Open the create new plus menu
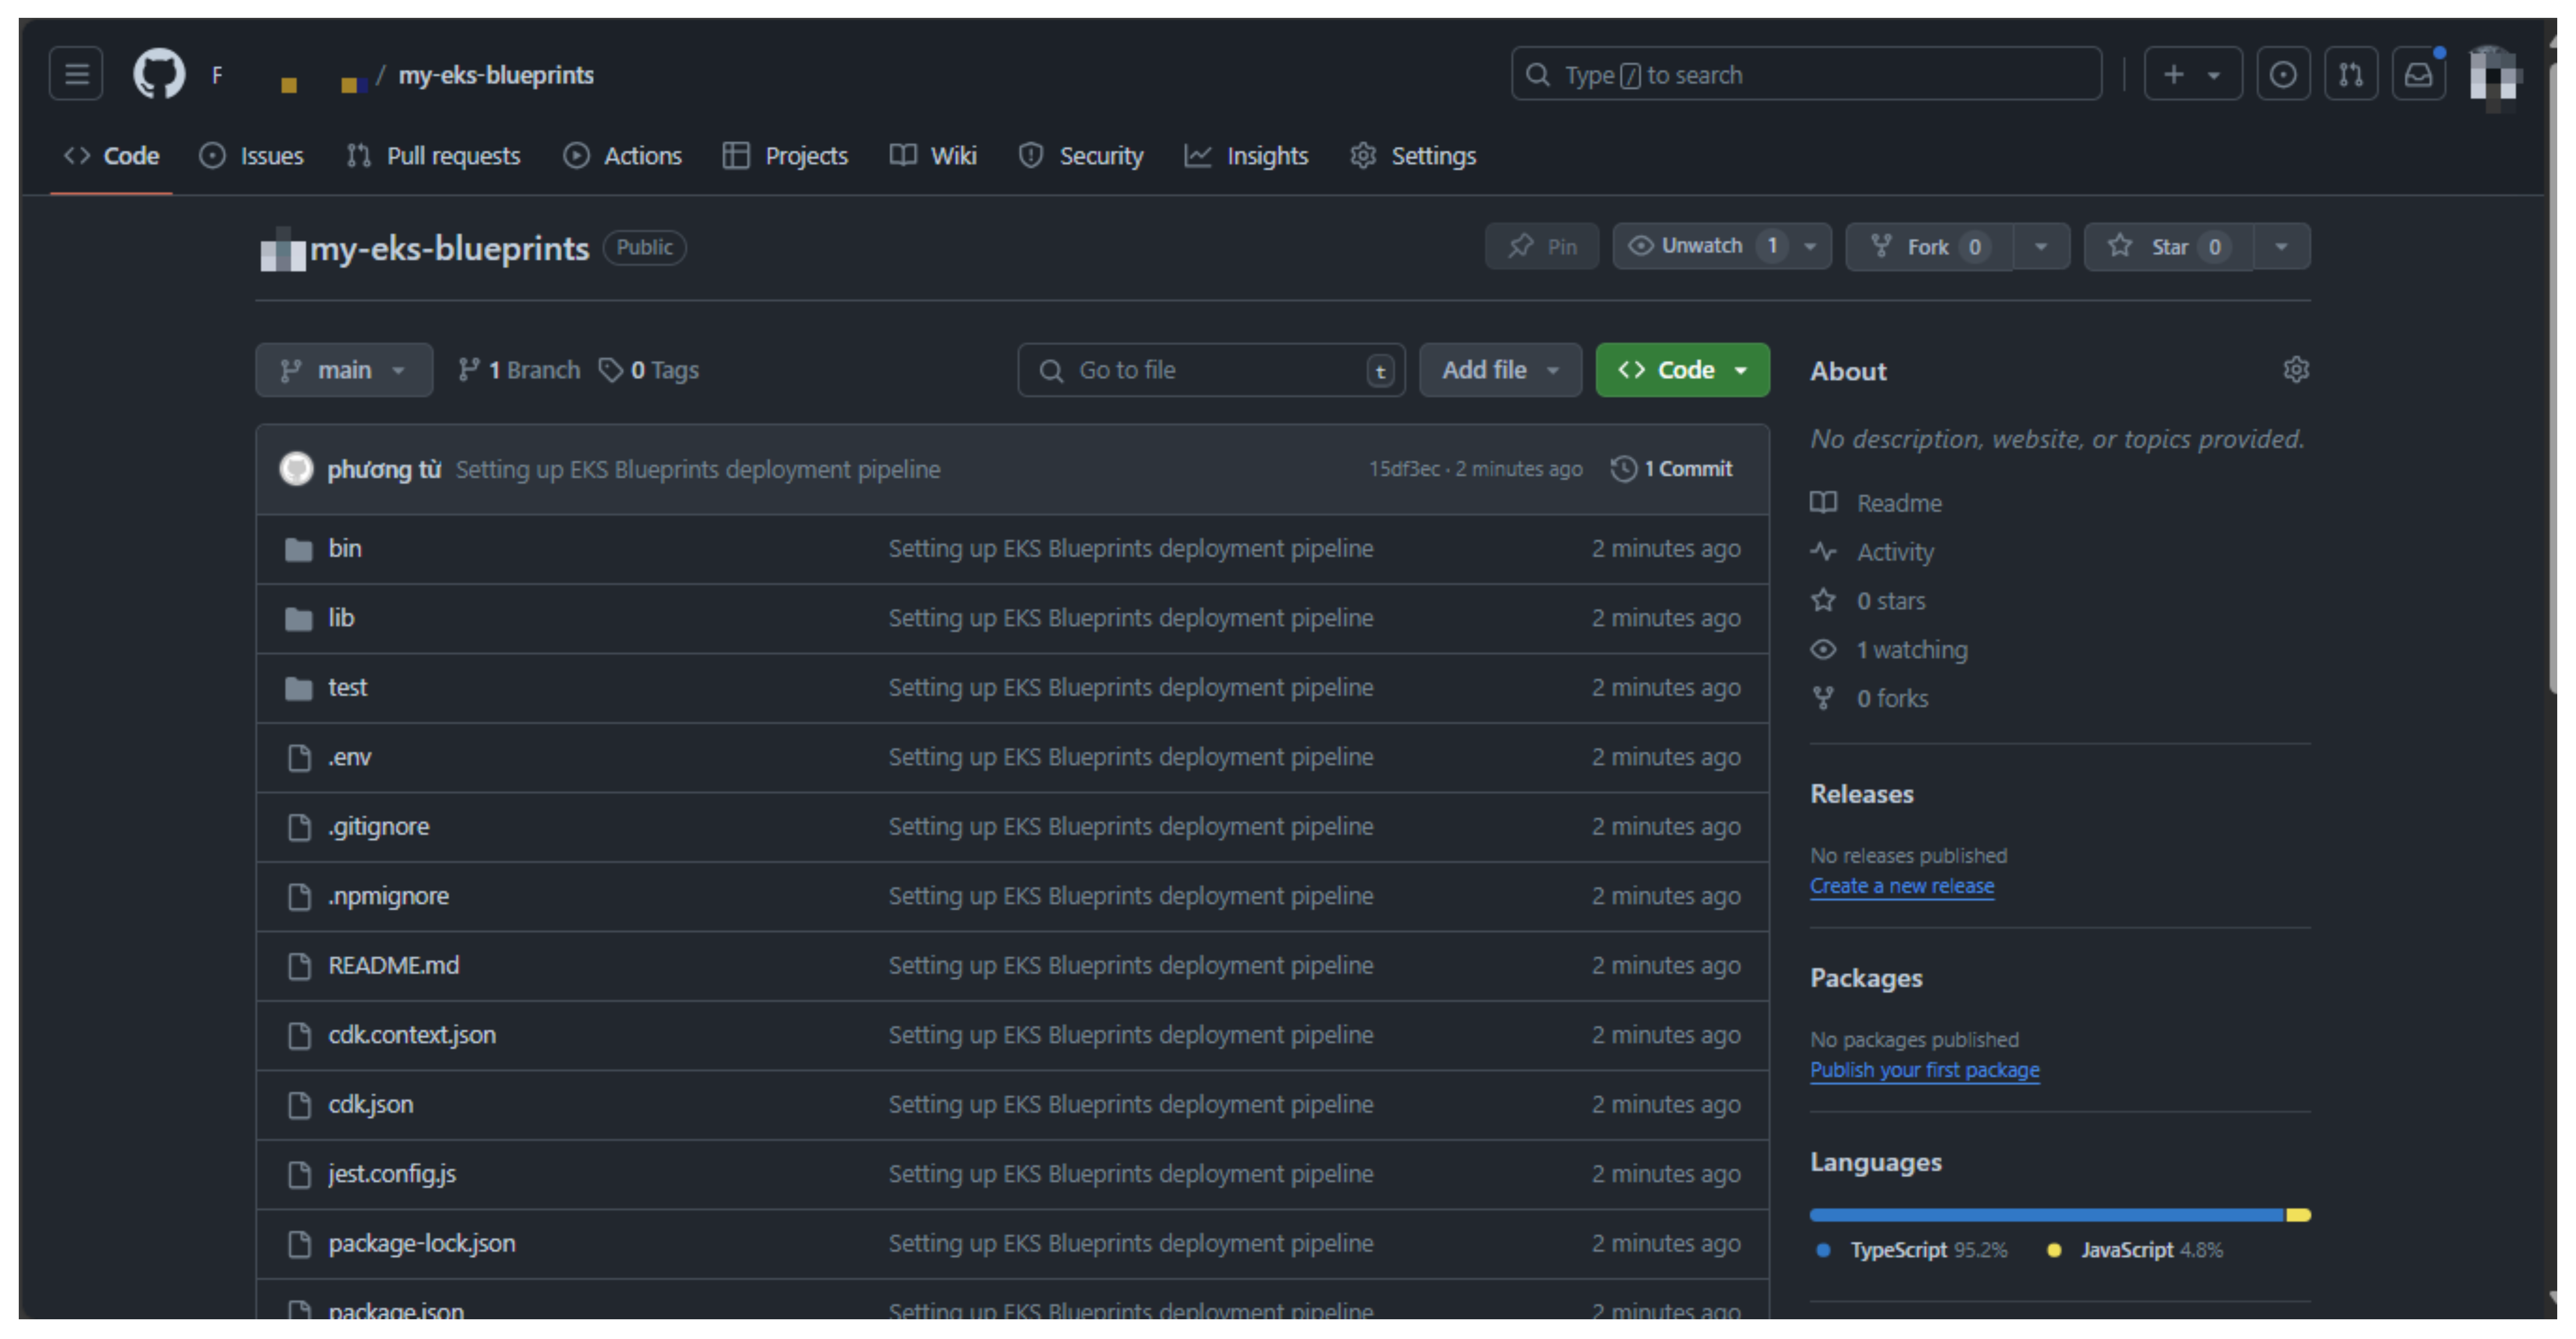2576x1339 pixels. pos(2192,74)
